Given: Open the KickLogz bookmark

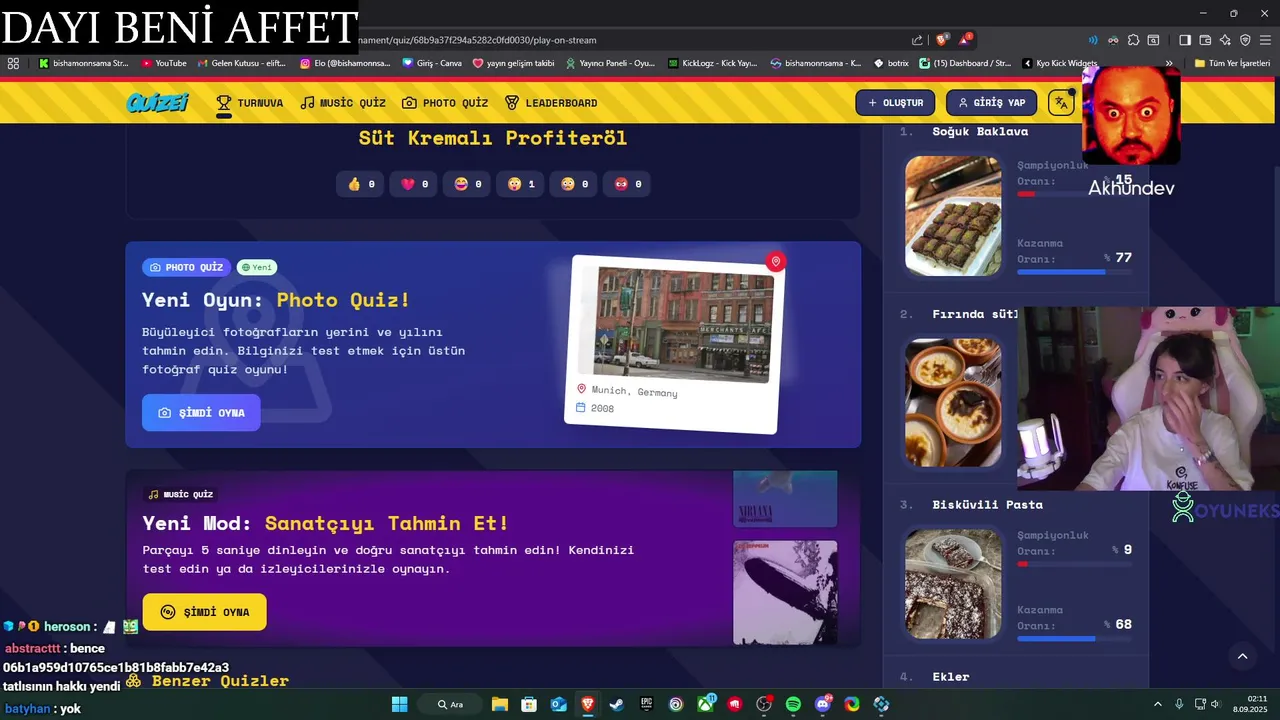Looking at the screenshot, I should (712, 63).
